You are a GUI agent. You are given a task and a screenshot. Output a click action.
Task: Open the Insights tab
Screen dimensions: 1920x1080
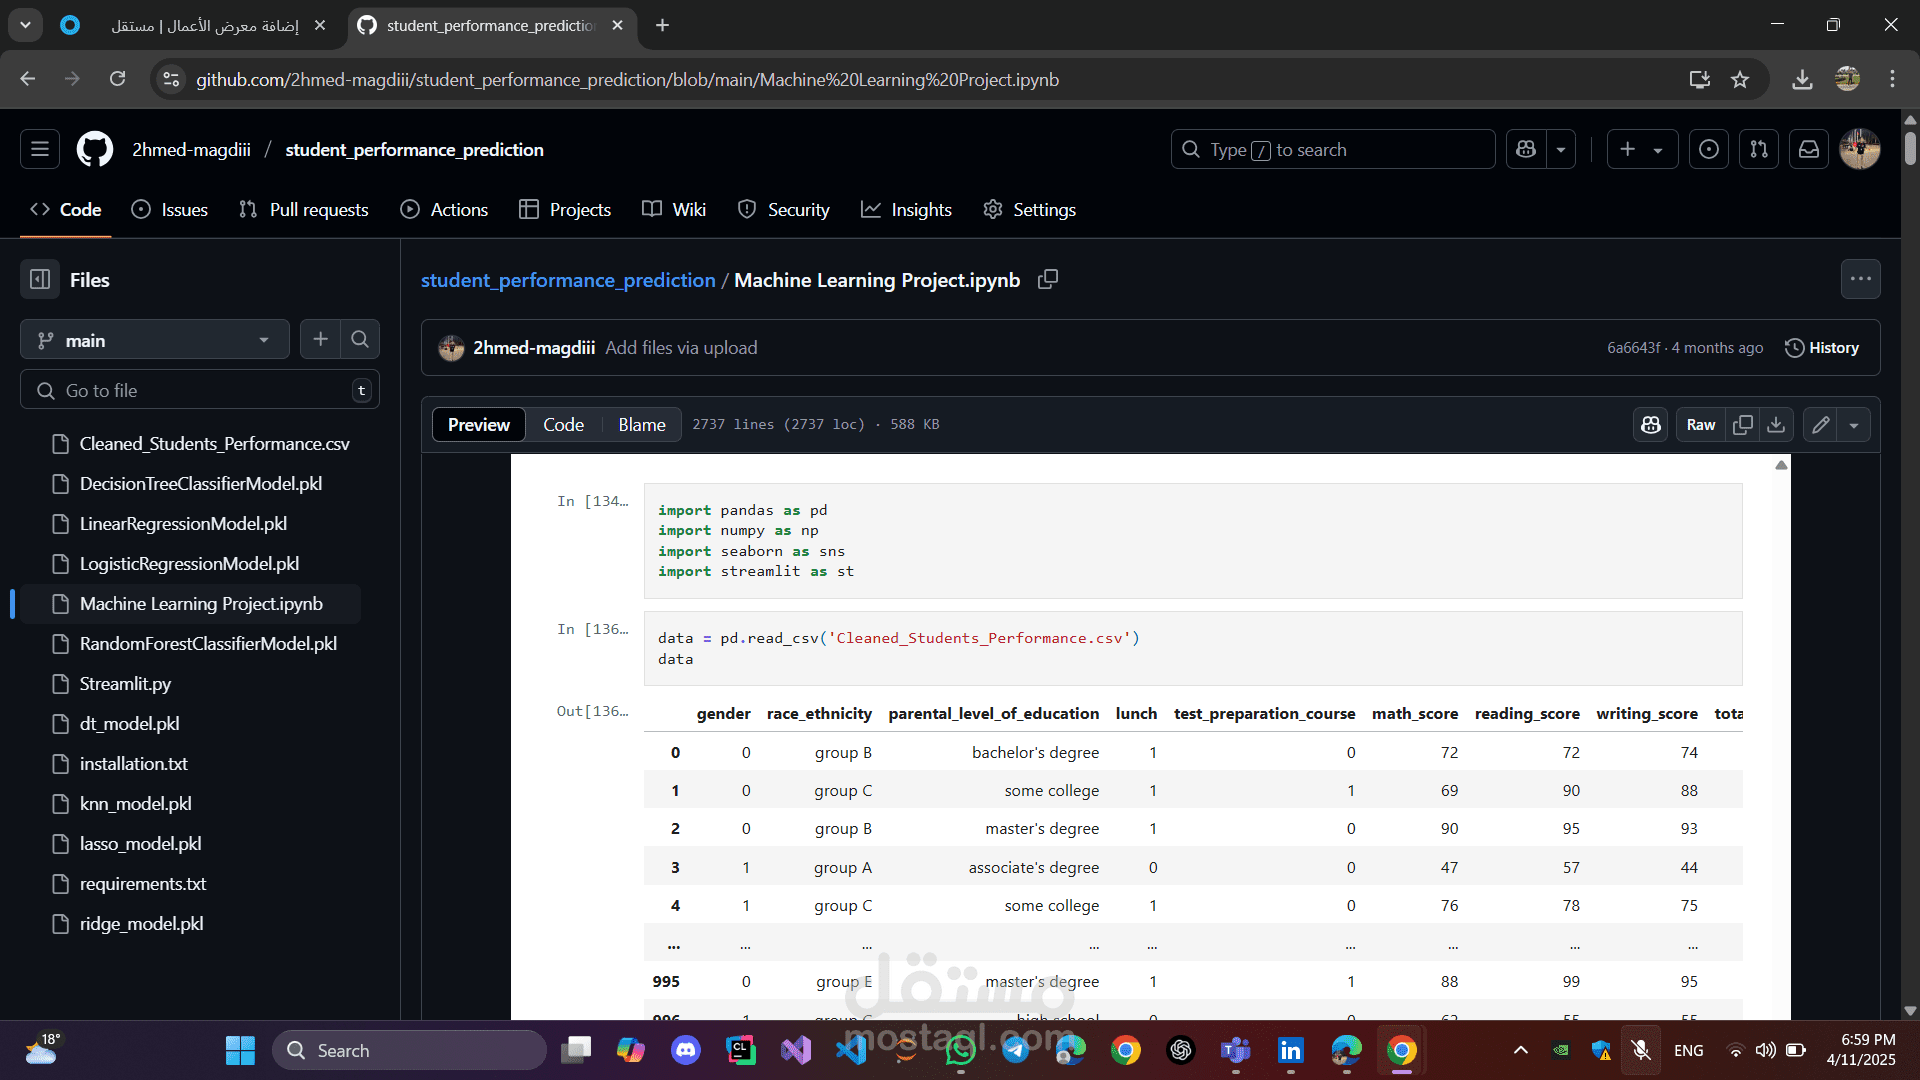[907, 210]
